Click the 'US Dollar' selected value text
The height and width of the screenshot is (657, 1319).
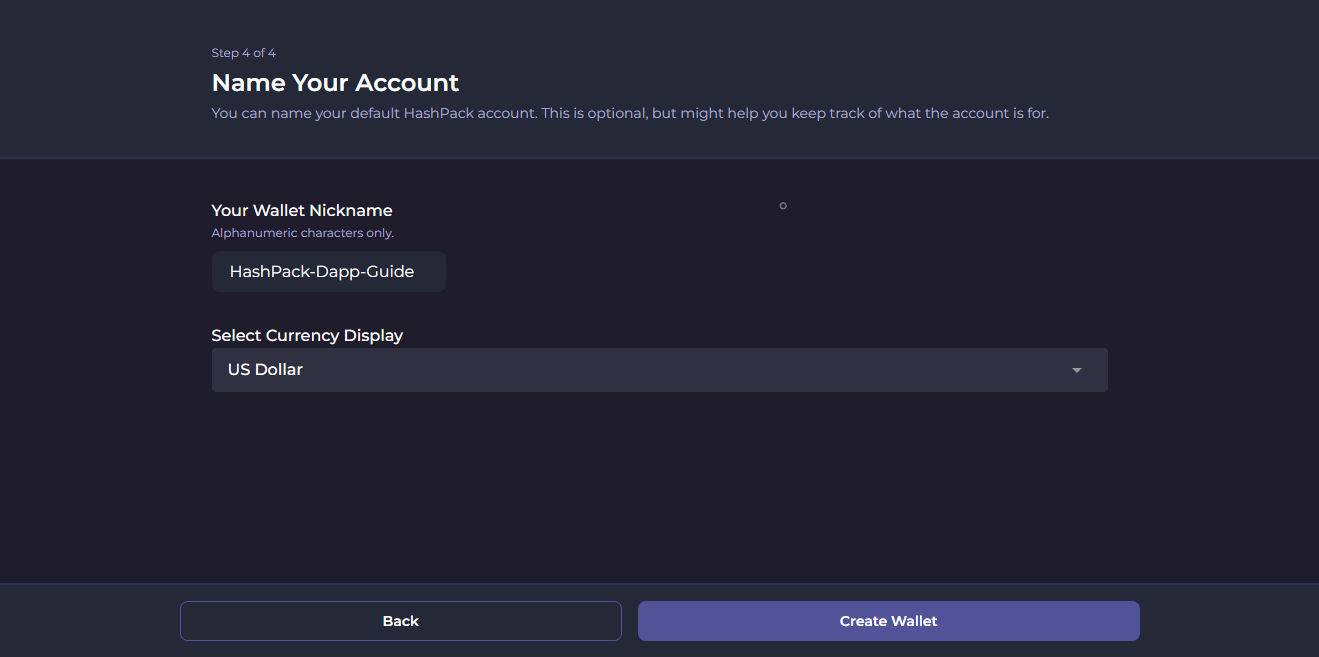tap(265, 370)
